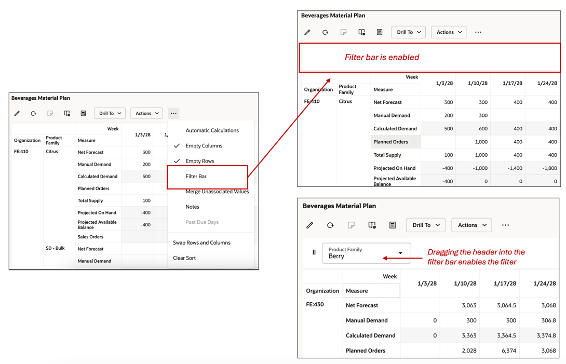Click the Product Family header in left panel table
Image resolution: width=566 pixels, height=364 pixels.
pos(54,140)
